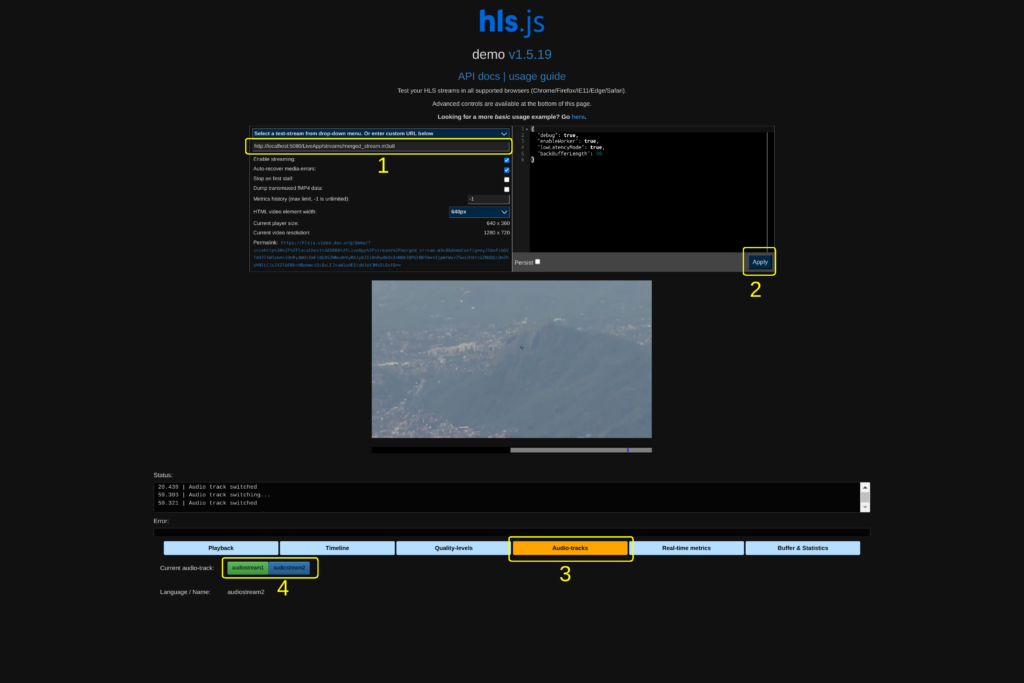
Task: Click the video player frame
Action: tap(511, 359)
